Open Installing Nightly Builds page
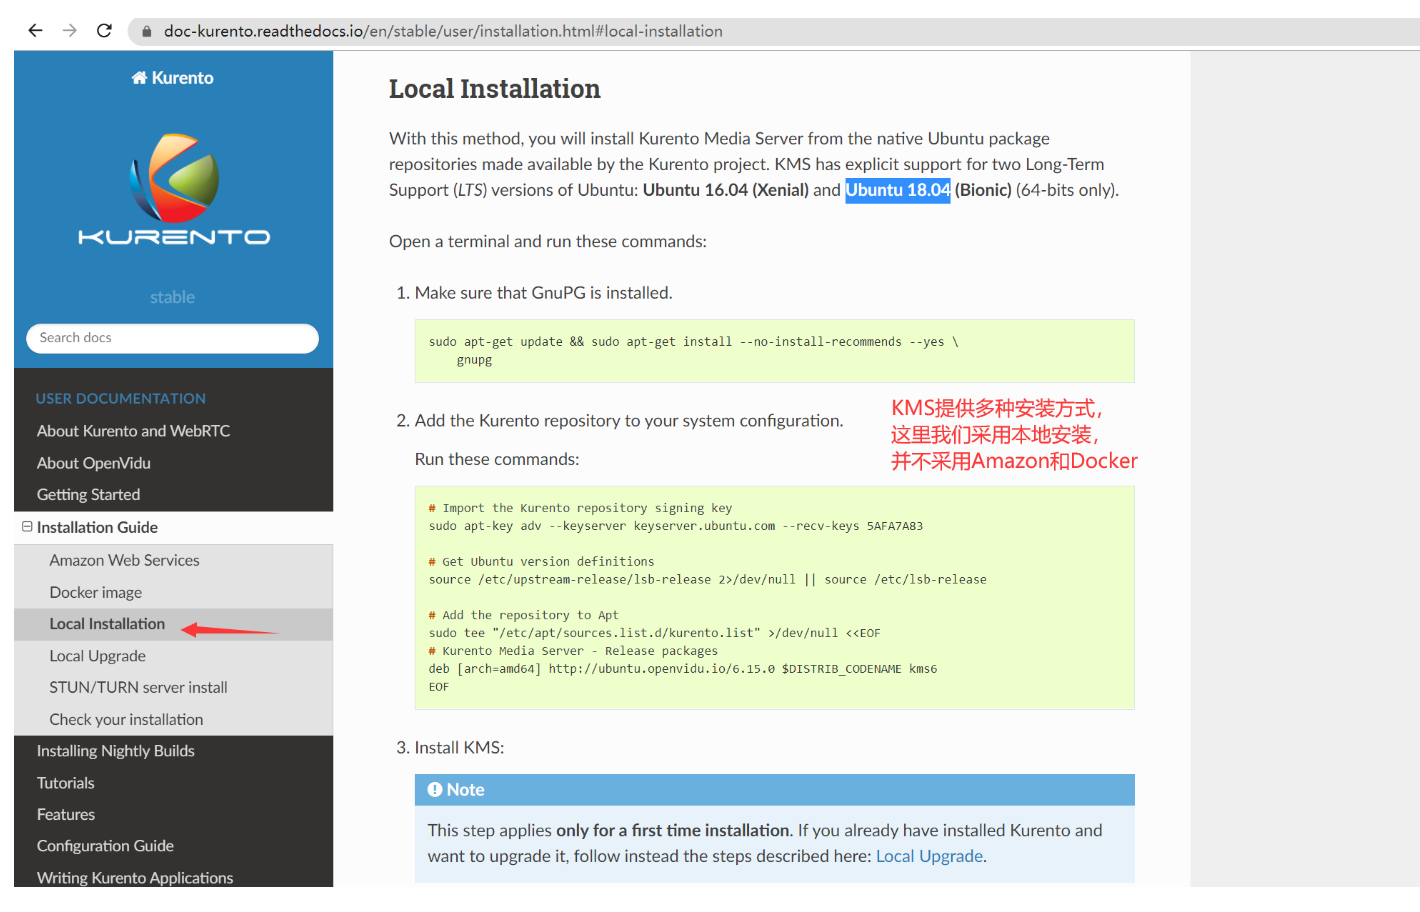The image size is (1420, 912). tap(115, 751)
